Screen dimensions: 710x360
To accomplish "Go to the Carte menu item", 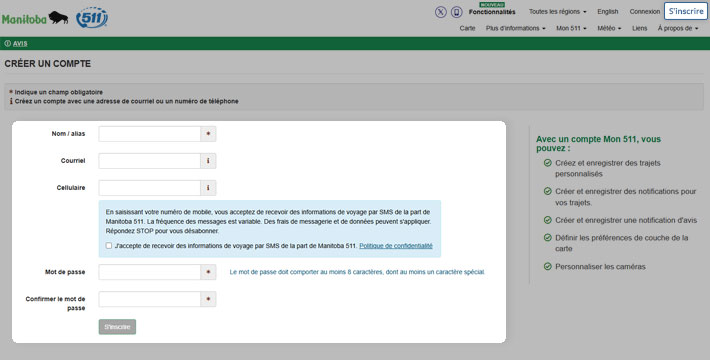I will 467,28.
